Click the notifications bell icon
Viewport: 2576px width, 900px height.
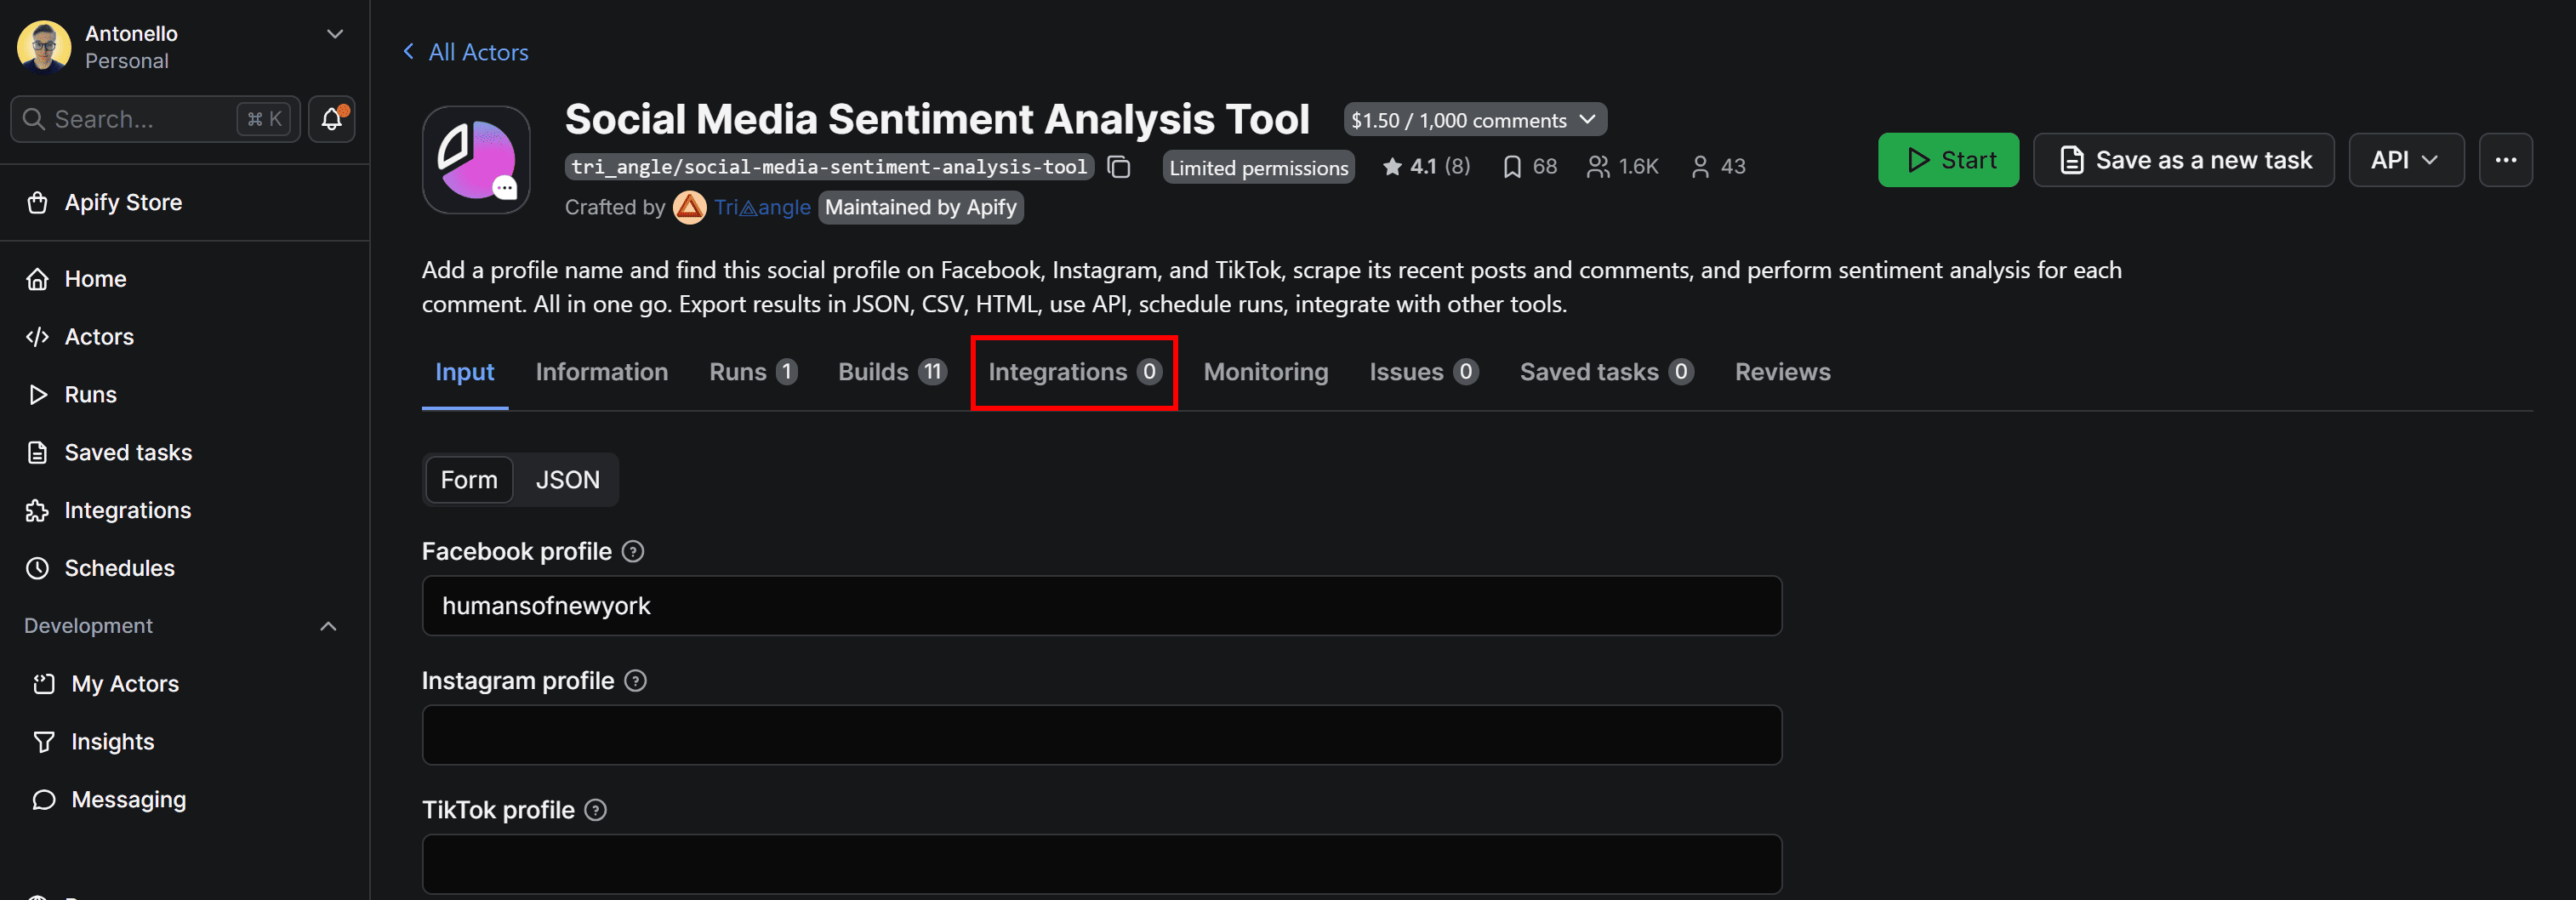[331, 120]
